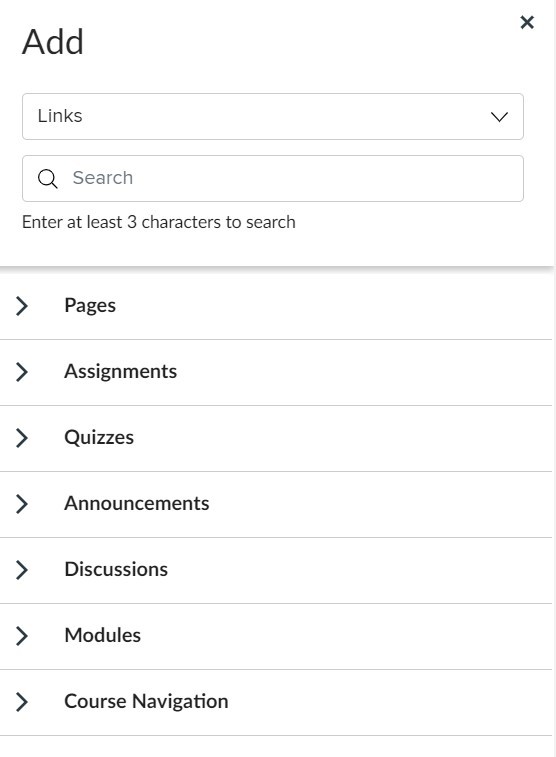The image size is (556, 757).
Task: Expand the Pages chevron
Action: (x=22, y=306)
